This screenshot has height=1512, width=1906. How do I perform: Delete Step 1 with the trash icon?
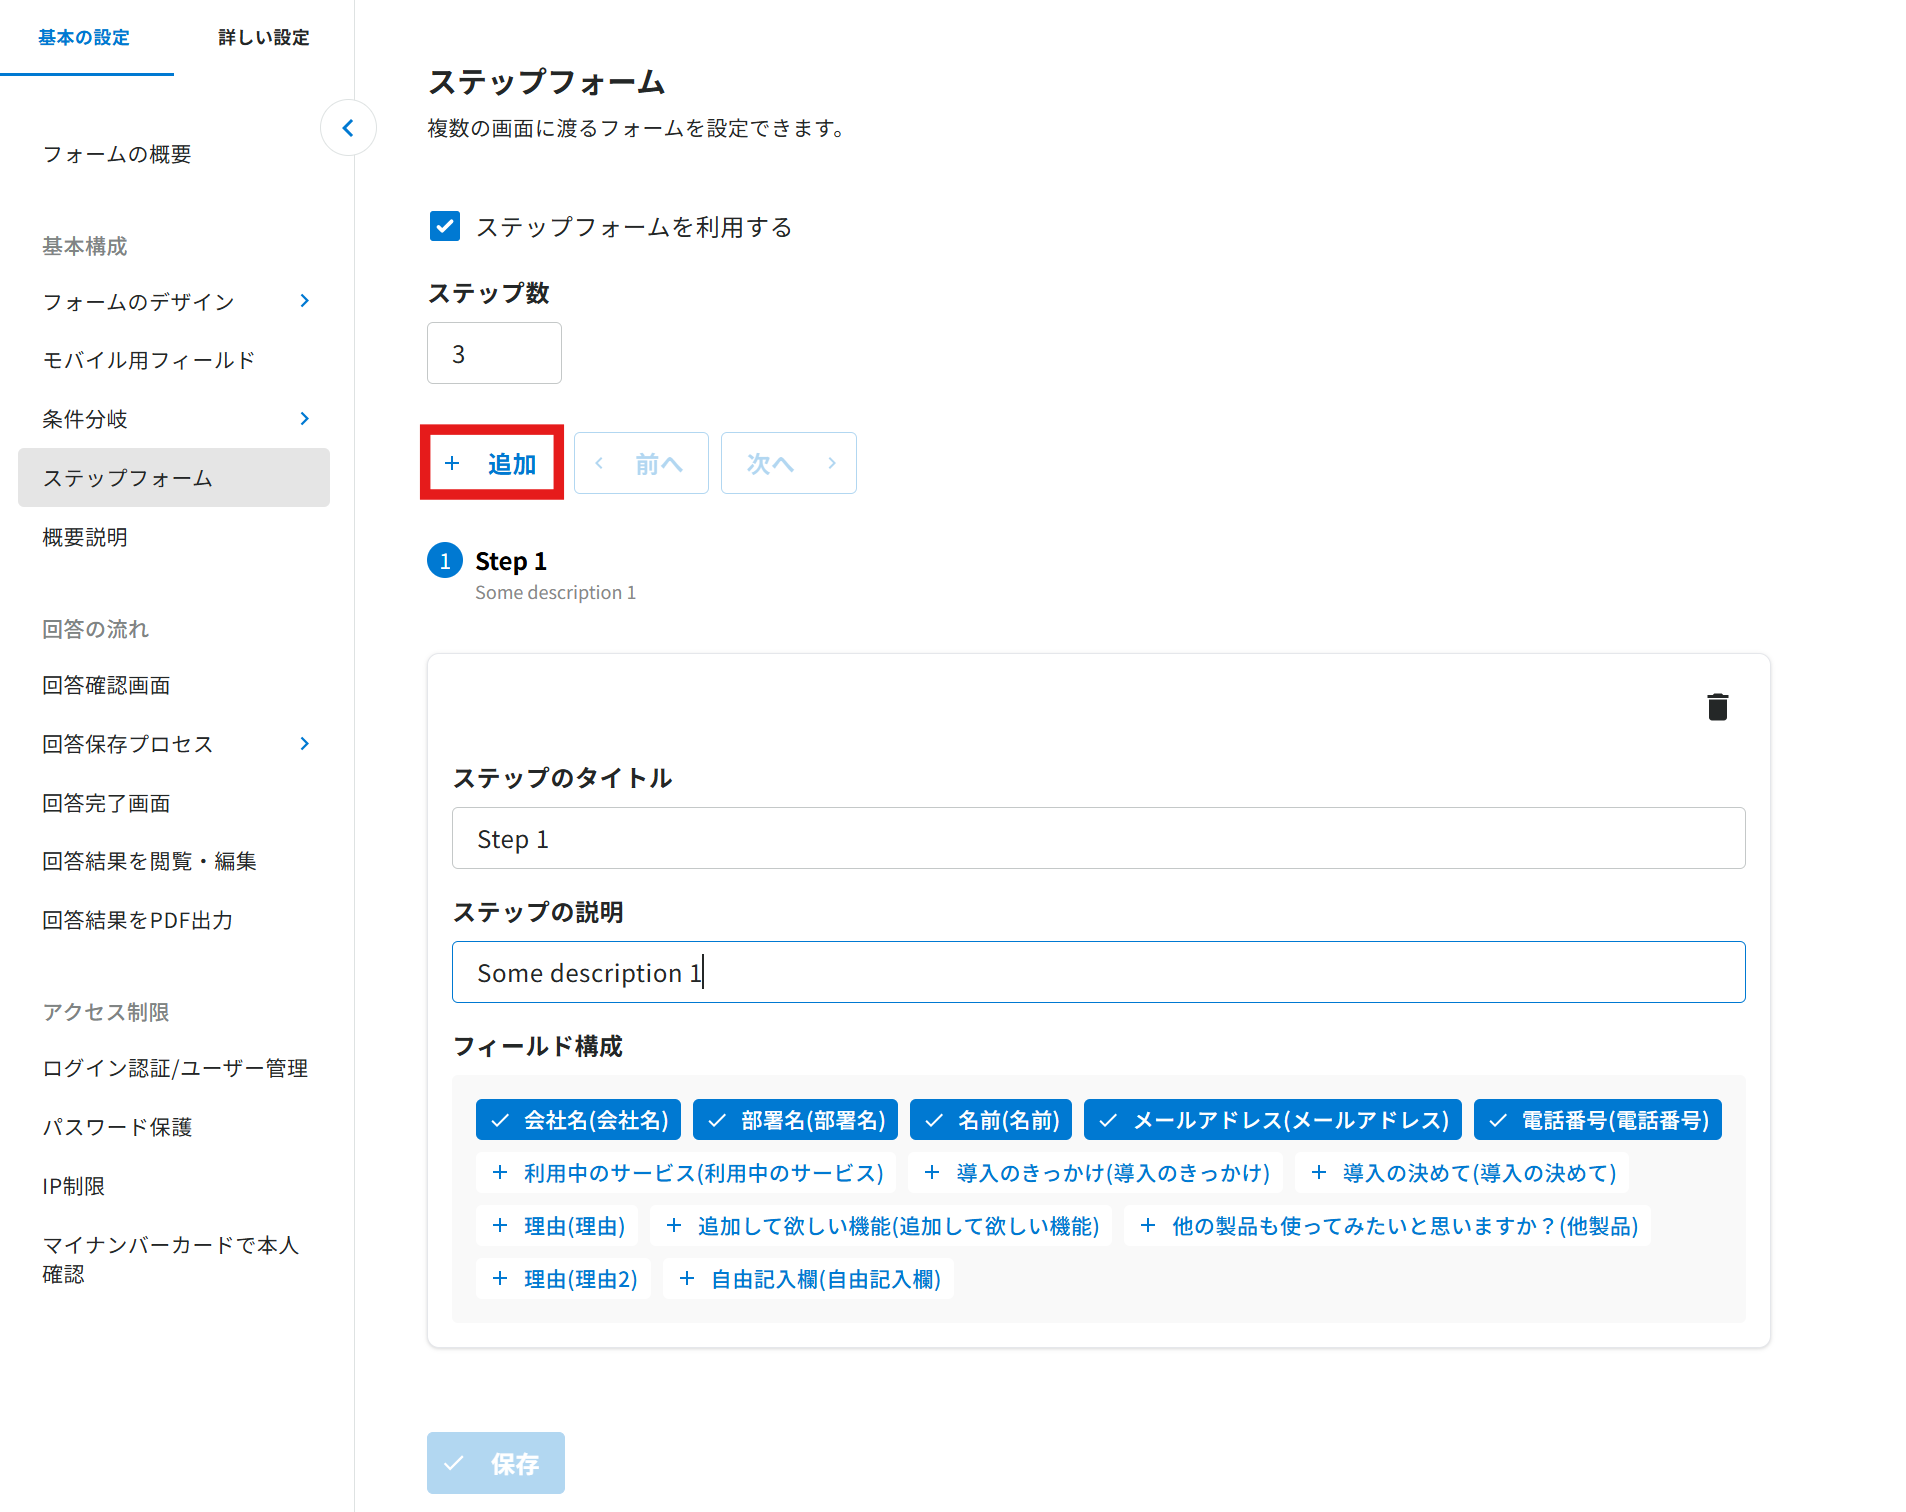click(x=1717, y=707)
